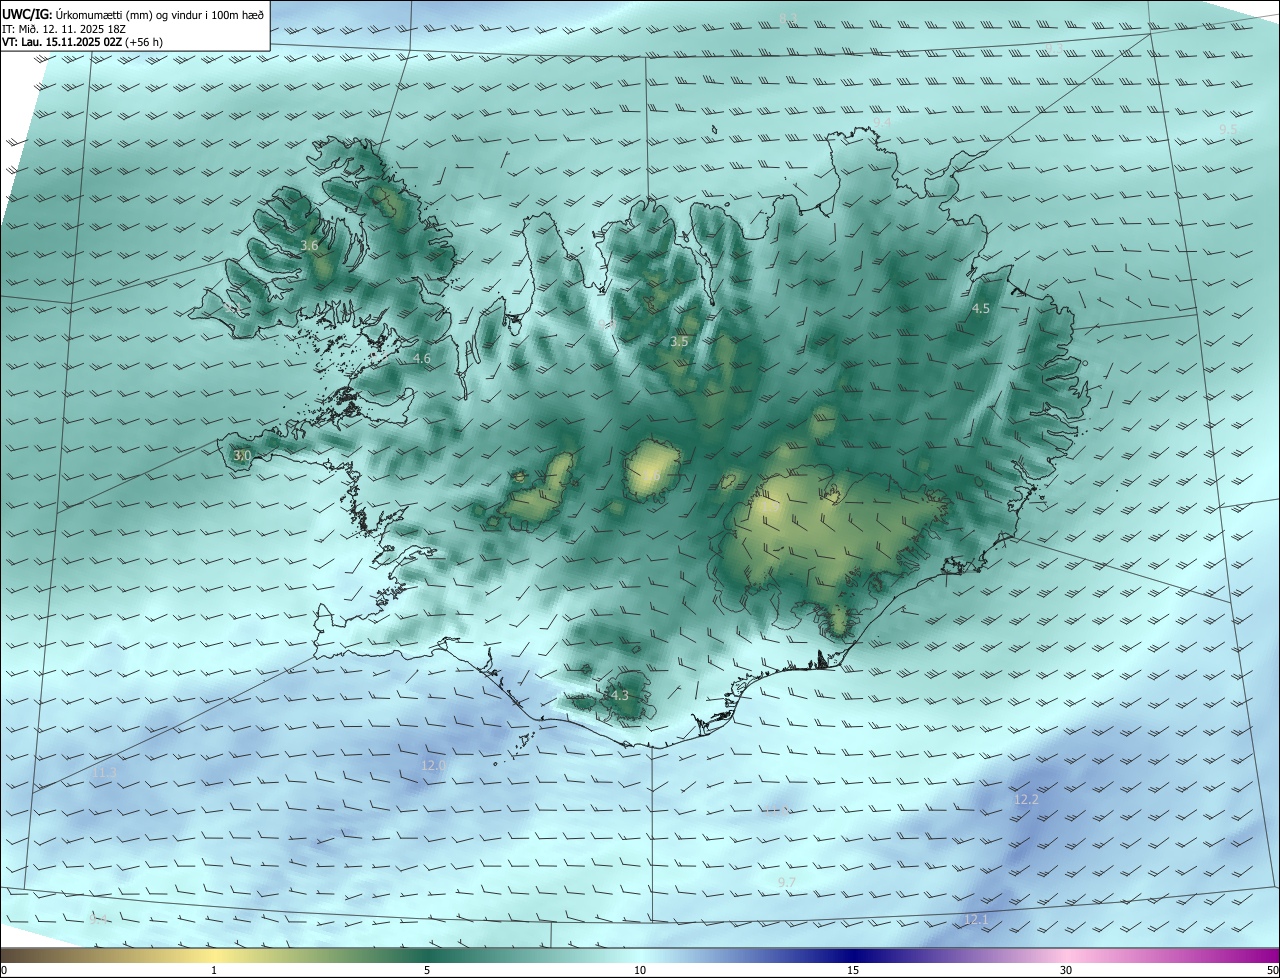The height and width of the screenshot is (978, 1280).
Task: Click the 12.1 value near the bottom edge
Action: pos(976,920)
